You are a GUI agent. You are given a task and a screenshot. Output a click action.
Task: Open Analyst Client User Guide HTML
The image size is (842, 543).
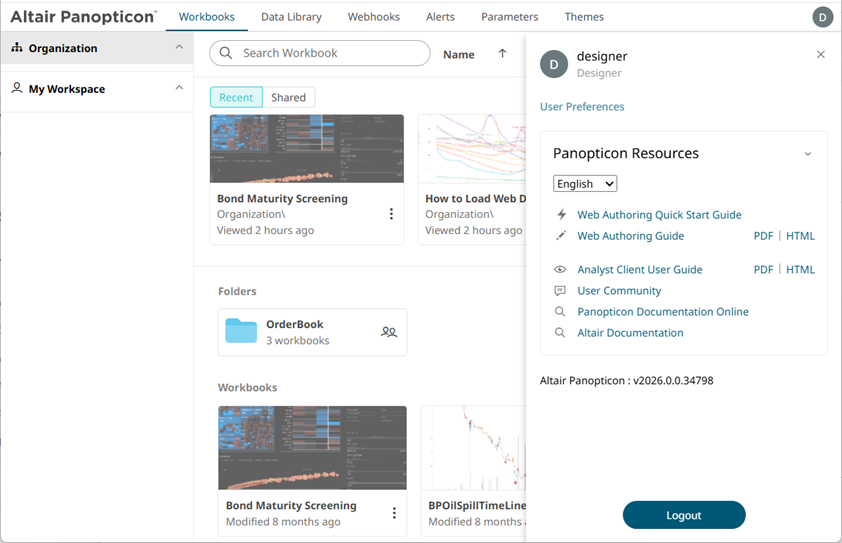tap(800, 270)
